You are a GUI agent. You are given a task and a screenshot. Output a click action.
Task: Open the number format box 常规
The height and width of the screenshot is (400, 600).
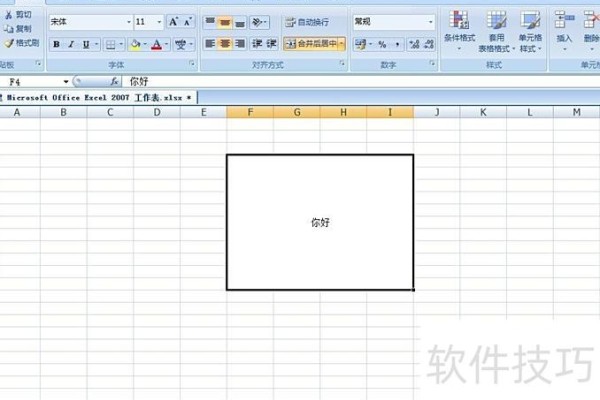pos(394,22)
